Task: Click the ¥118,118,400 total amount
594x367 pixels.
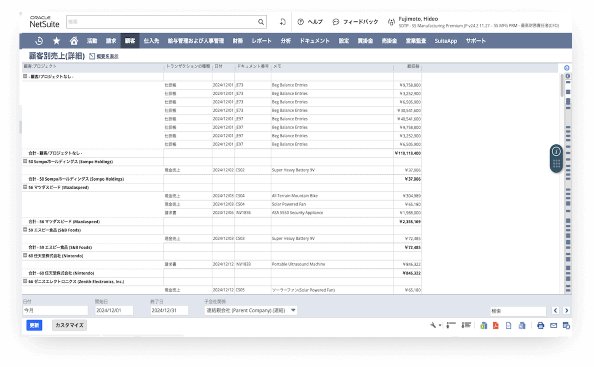Action: pos(408,153)
